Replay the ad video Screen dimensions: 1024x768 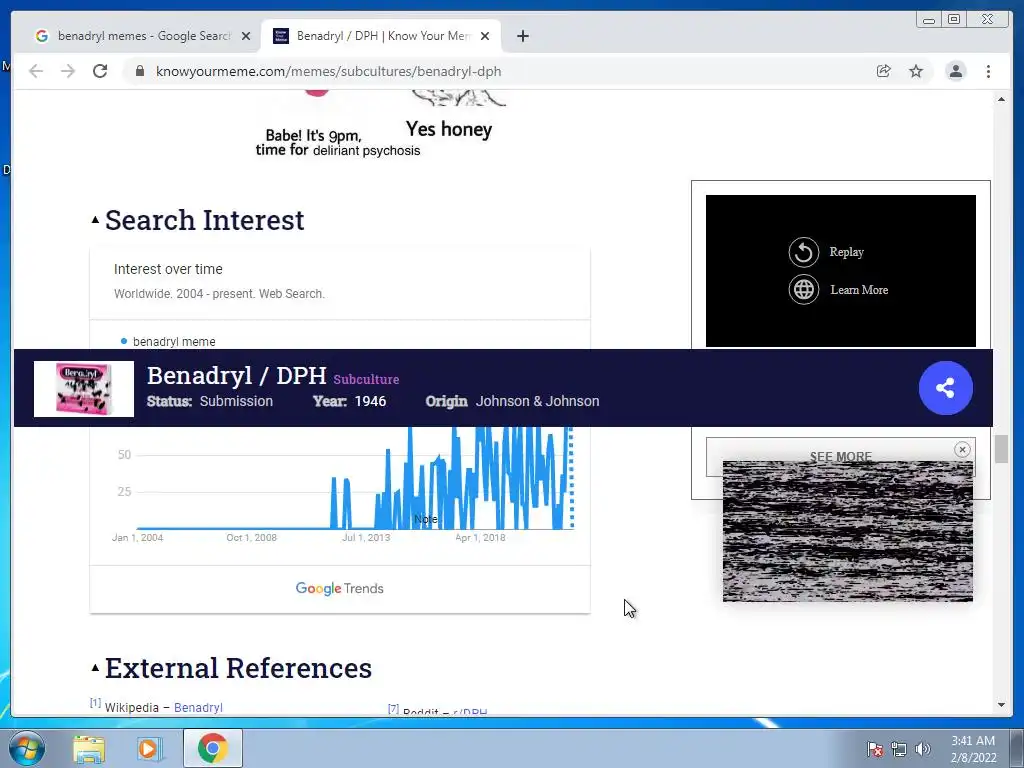coord(846,252)
